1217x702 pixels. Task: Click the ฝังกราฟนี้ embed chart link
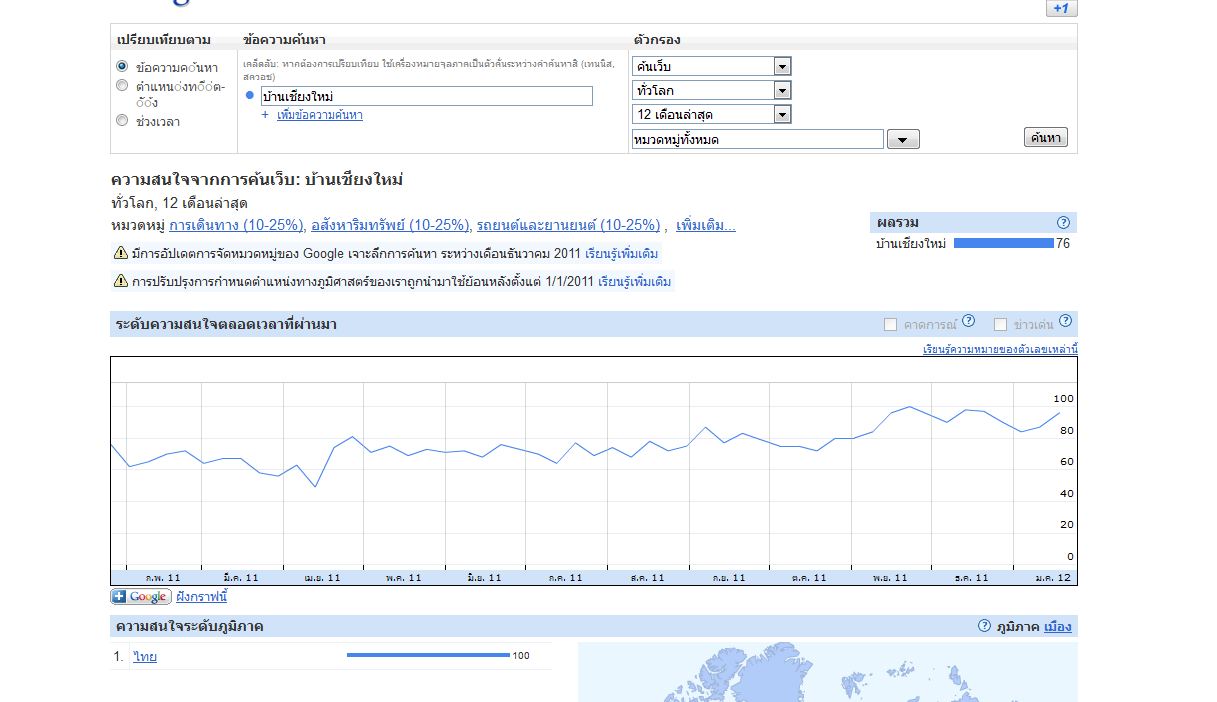(x=202, y=597)
